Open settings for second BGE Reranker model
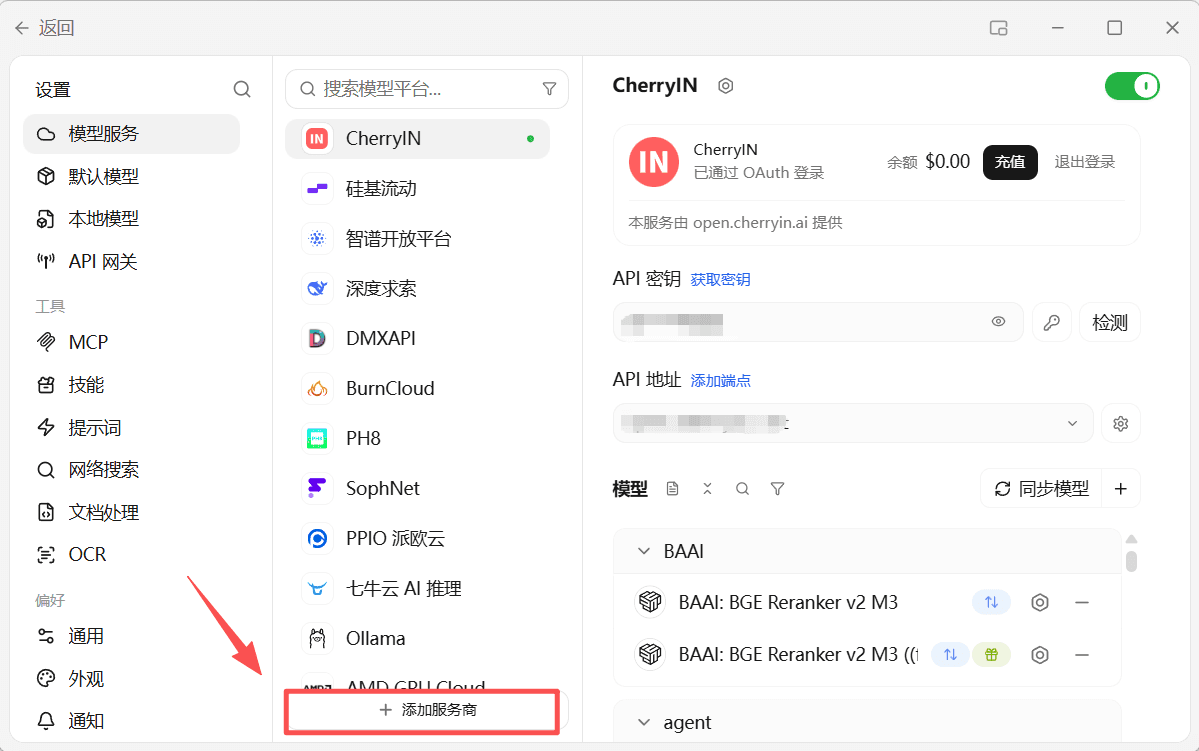The height and width of the screenshot is (751, 1199). pos(1040,655)
